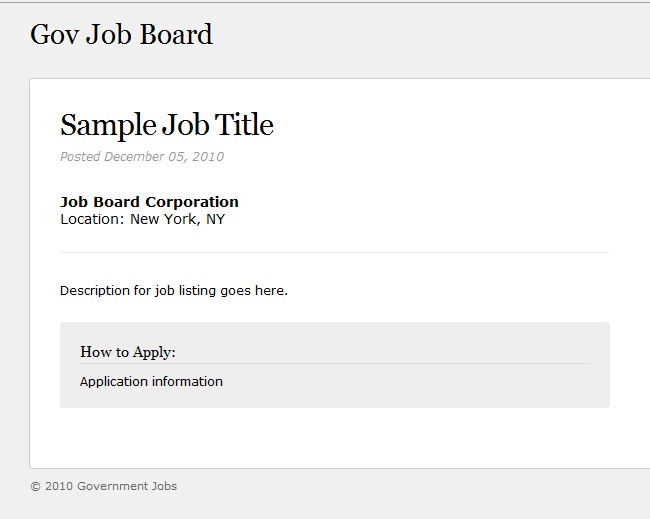Click the © 2010 symbol in footer

pyautogui.click(x=51, y=487)
